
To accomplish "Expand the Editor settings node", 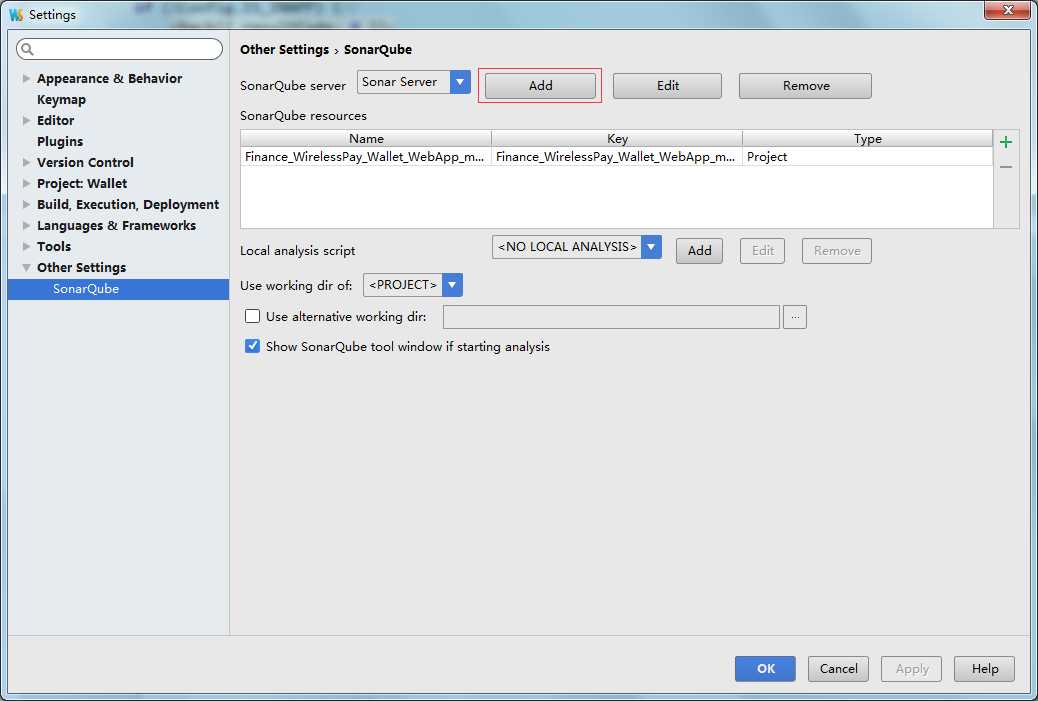I will pyautogui.click(x=26, y=120).
